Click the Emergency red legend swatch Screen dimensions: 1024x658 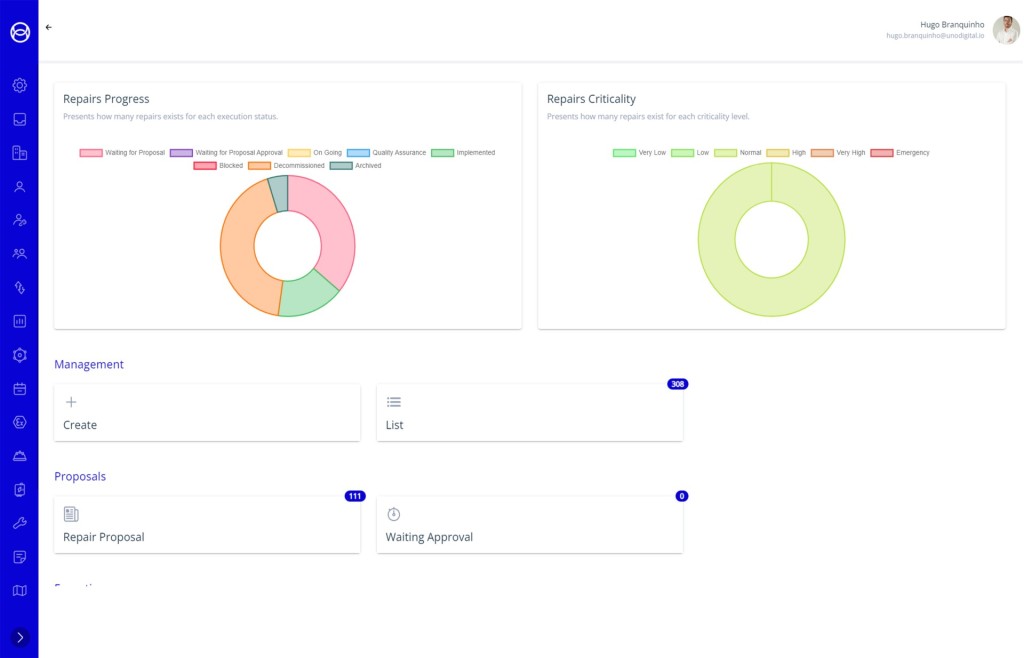[x=882, y=153]
